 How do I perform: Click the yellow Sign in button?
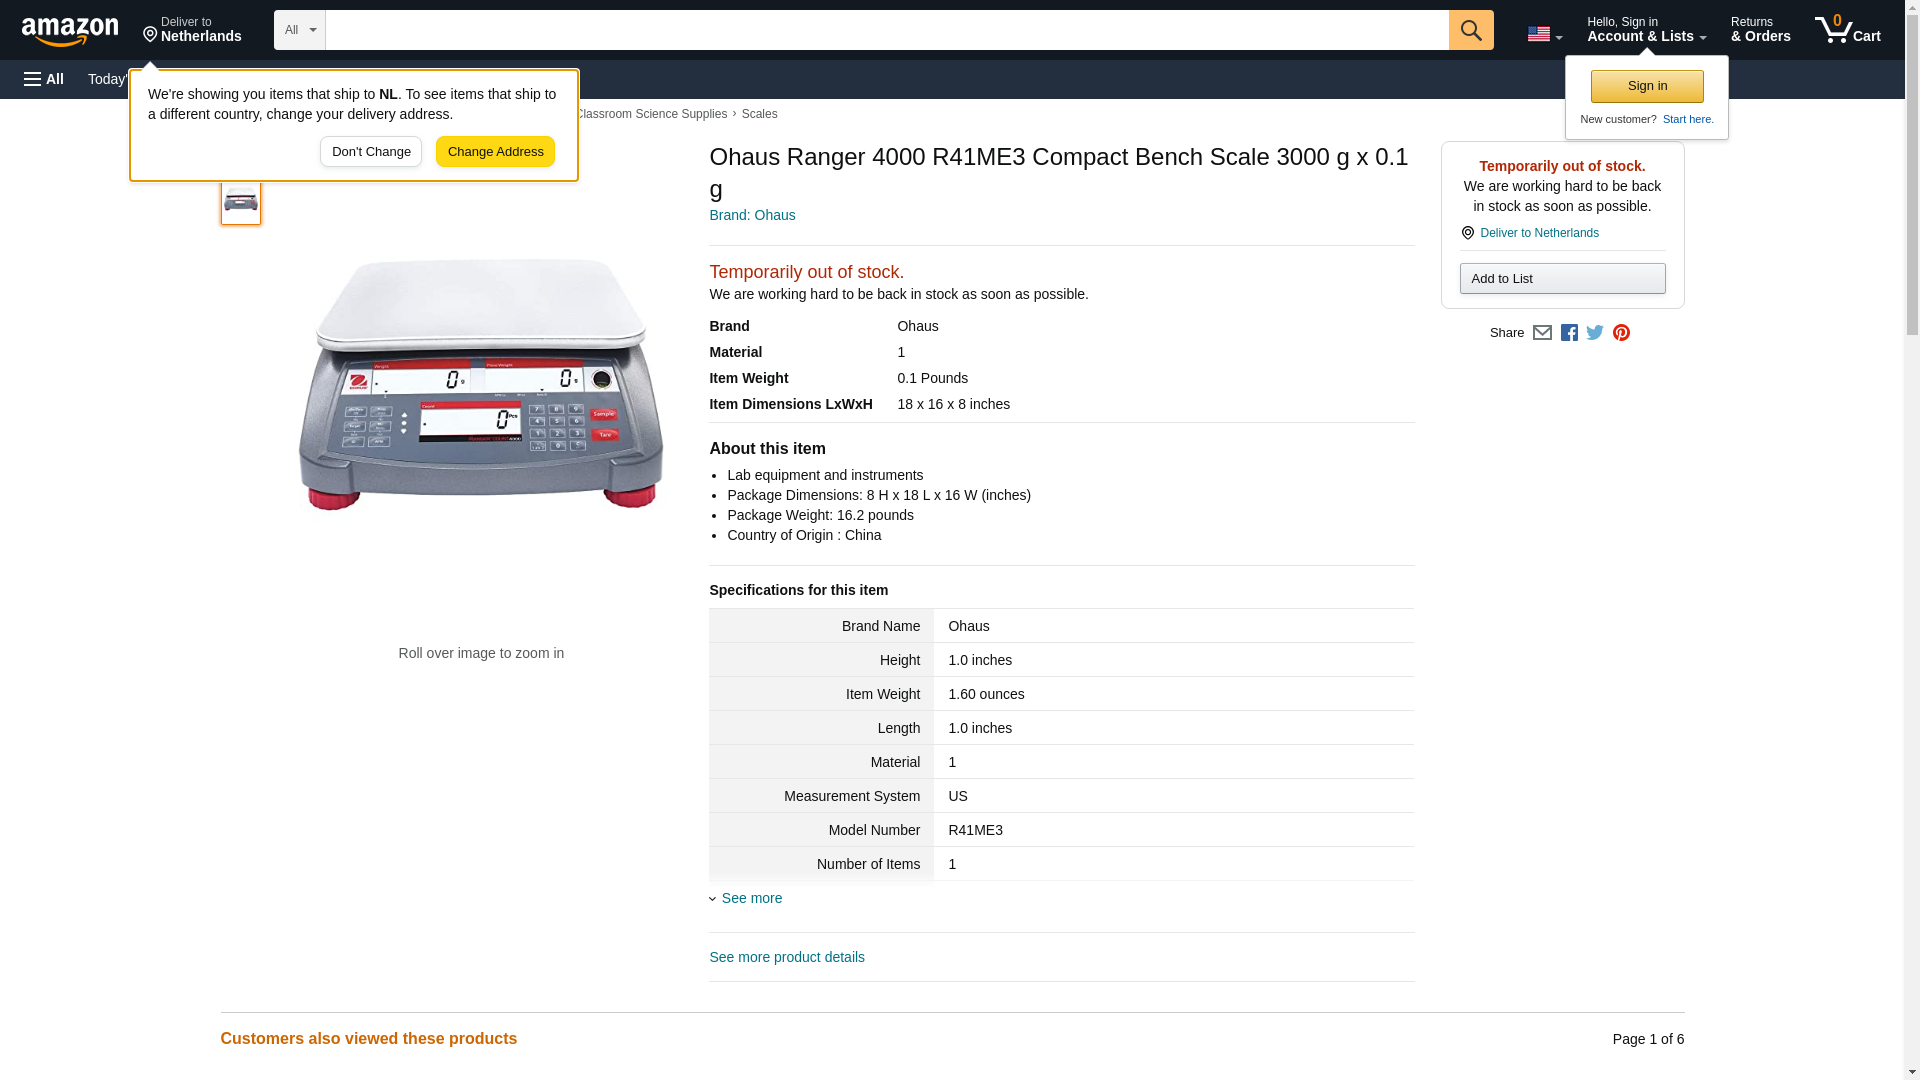[x=1647, y=86]
